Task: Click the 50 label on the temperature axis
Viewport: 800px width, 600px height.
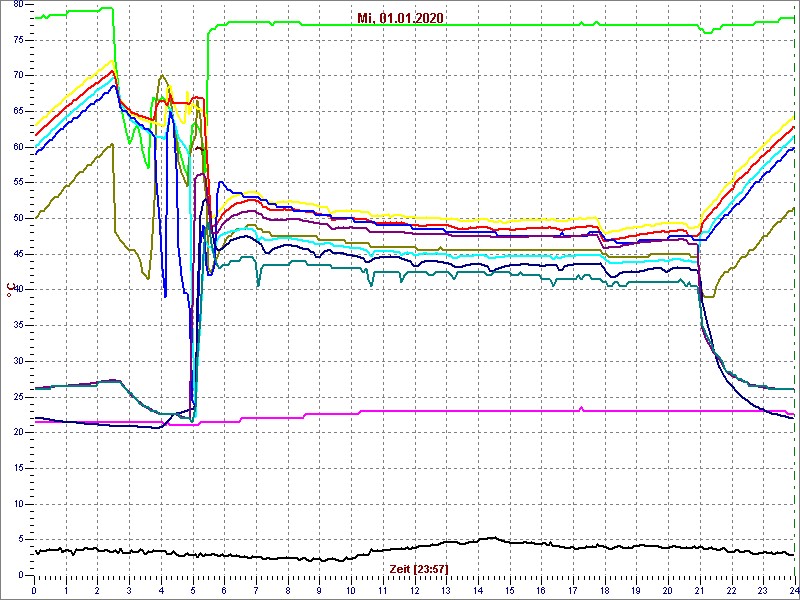Action: coord(17,218)
